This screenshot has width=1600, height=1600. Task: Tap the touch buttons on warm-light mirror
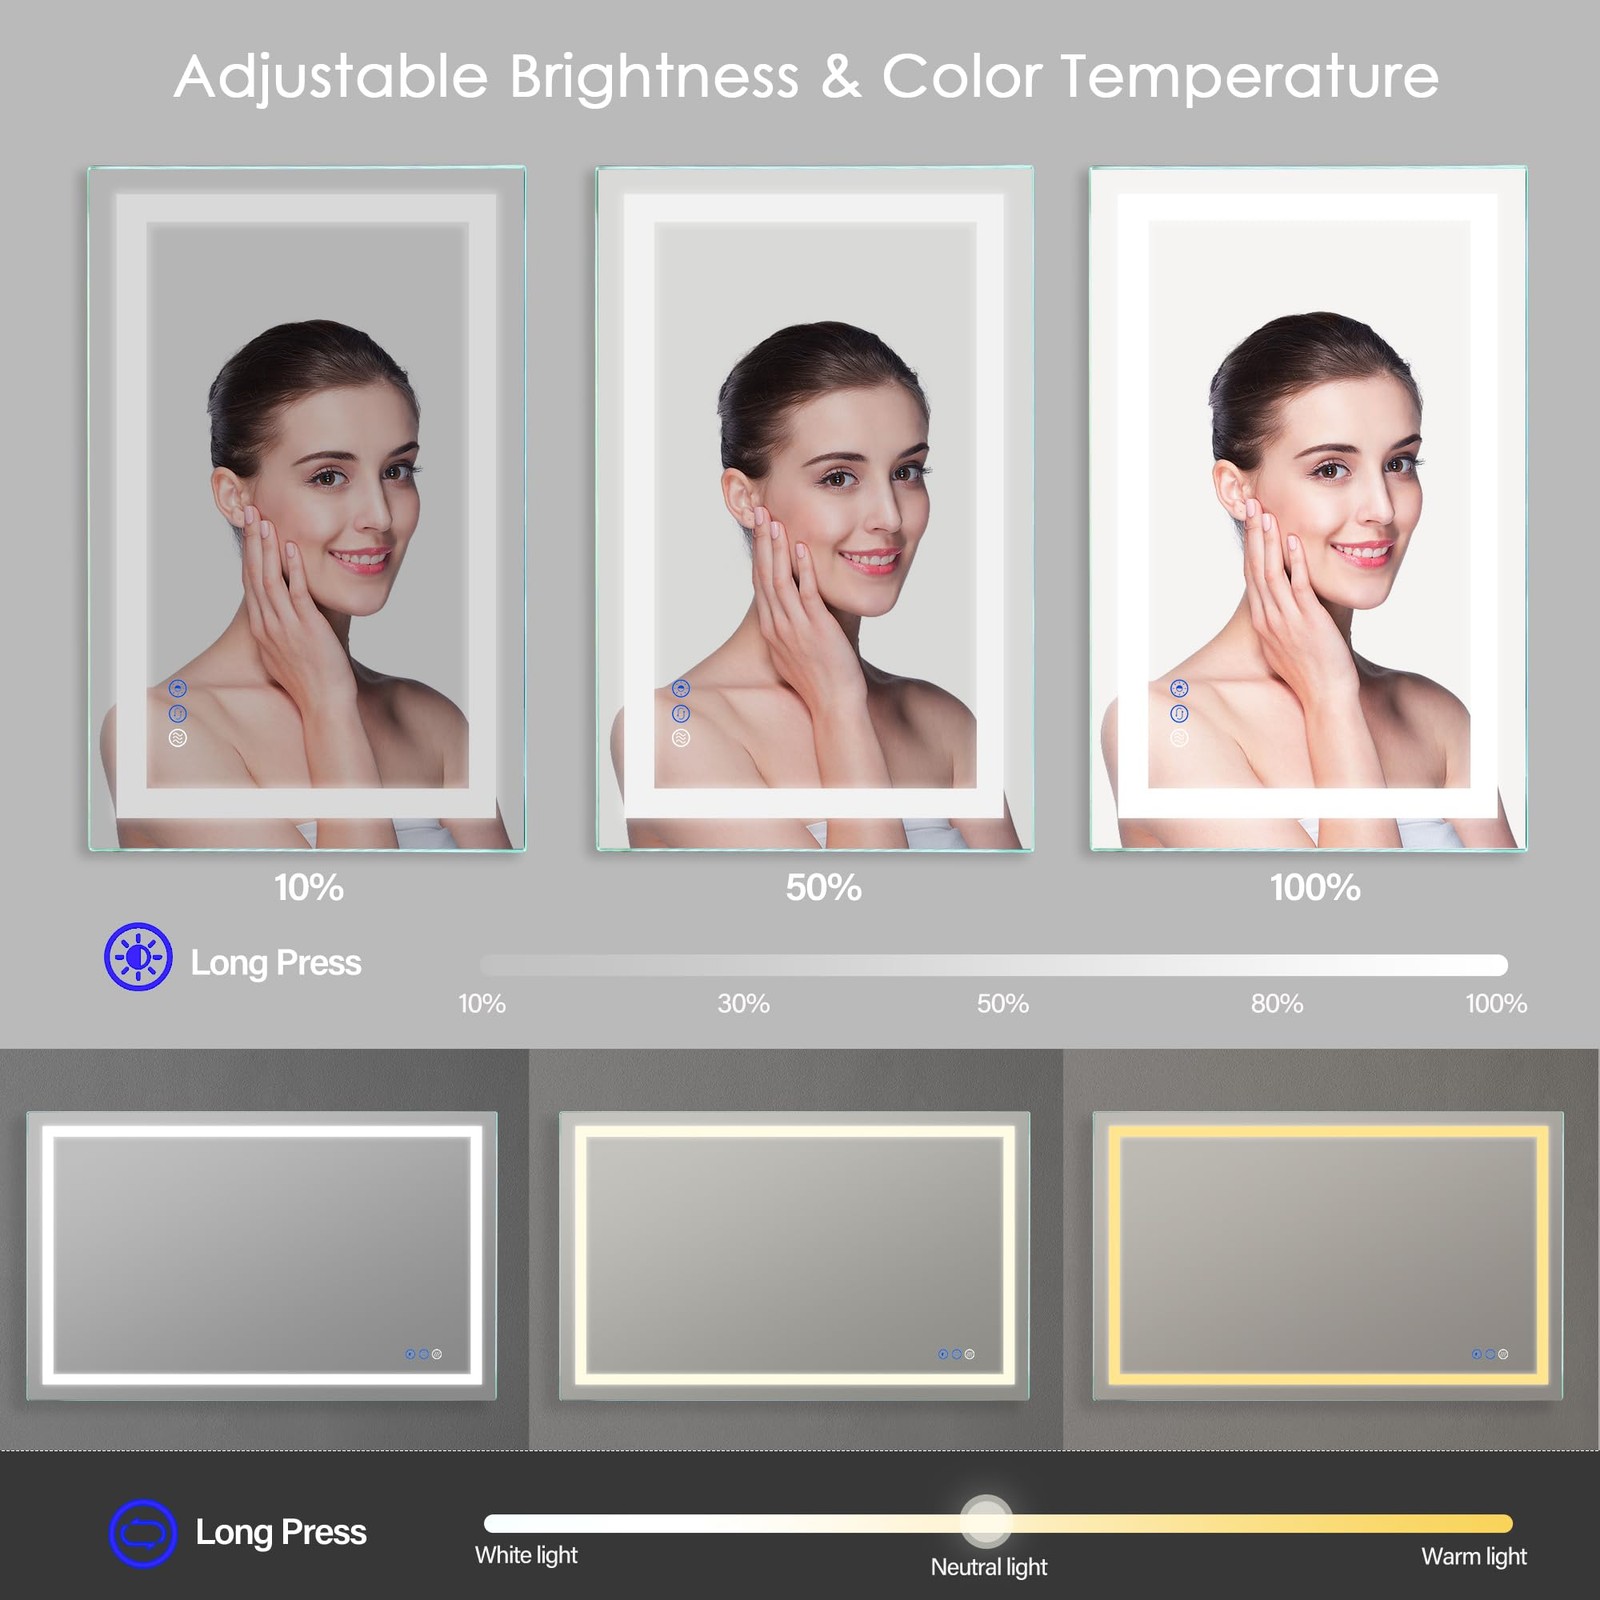pyautogui.click(x=1490, y=1354)
